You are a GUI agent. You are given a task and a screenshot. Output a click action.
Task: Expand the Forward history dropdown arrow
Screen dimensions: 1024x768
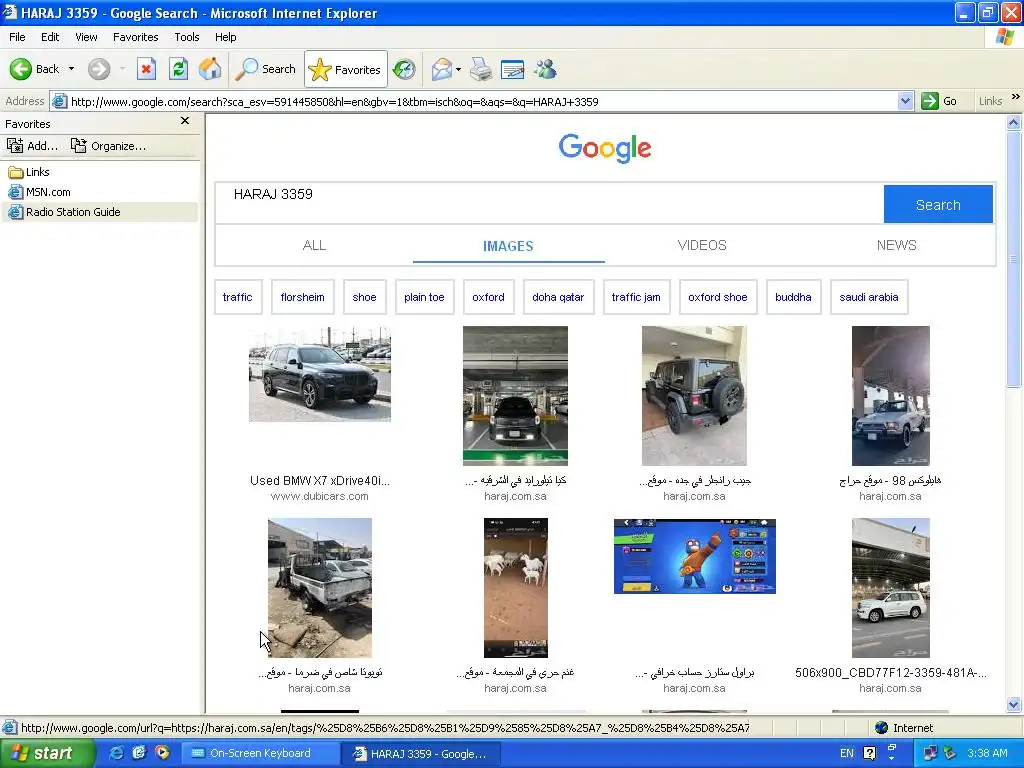pyautogui.click(x=122, y=69)
